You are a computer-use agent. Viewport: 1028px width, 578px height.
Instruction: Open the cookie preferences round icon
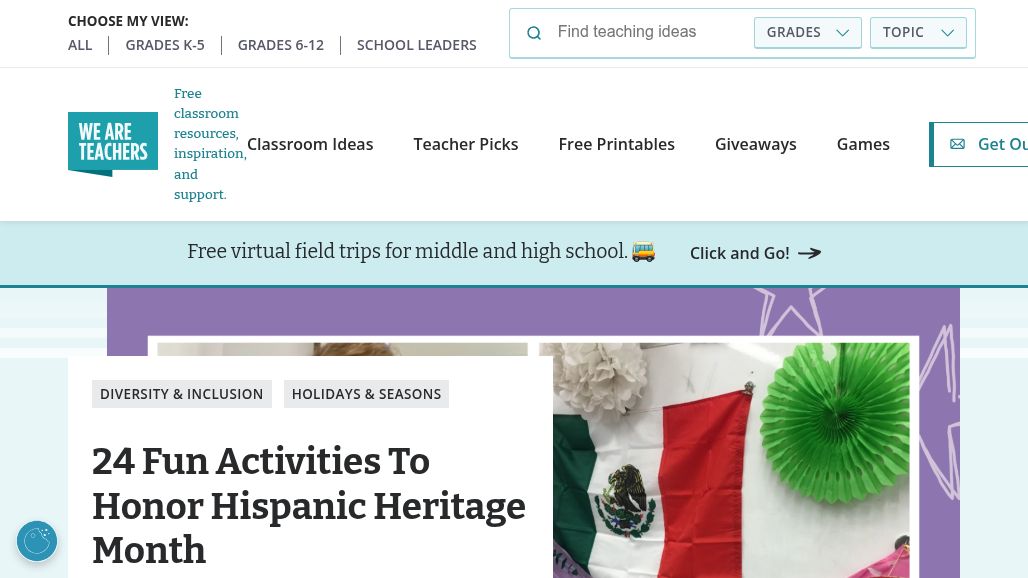(x=37, y=541)
